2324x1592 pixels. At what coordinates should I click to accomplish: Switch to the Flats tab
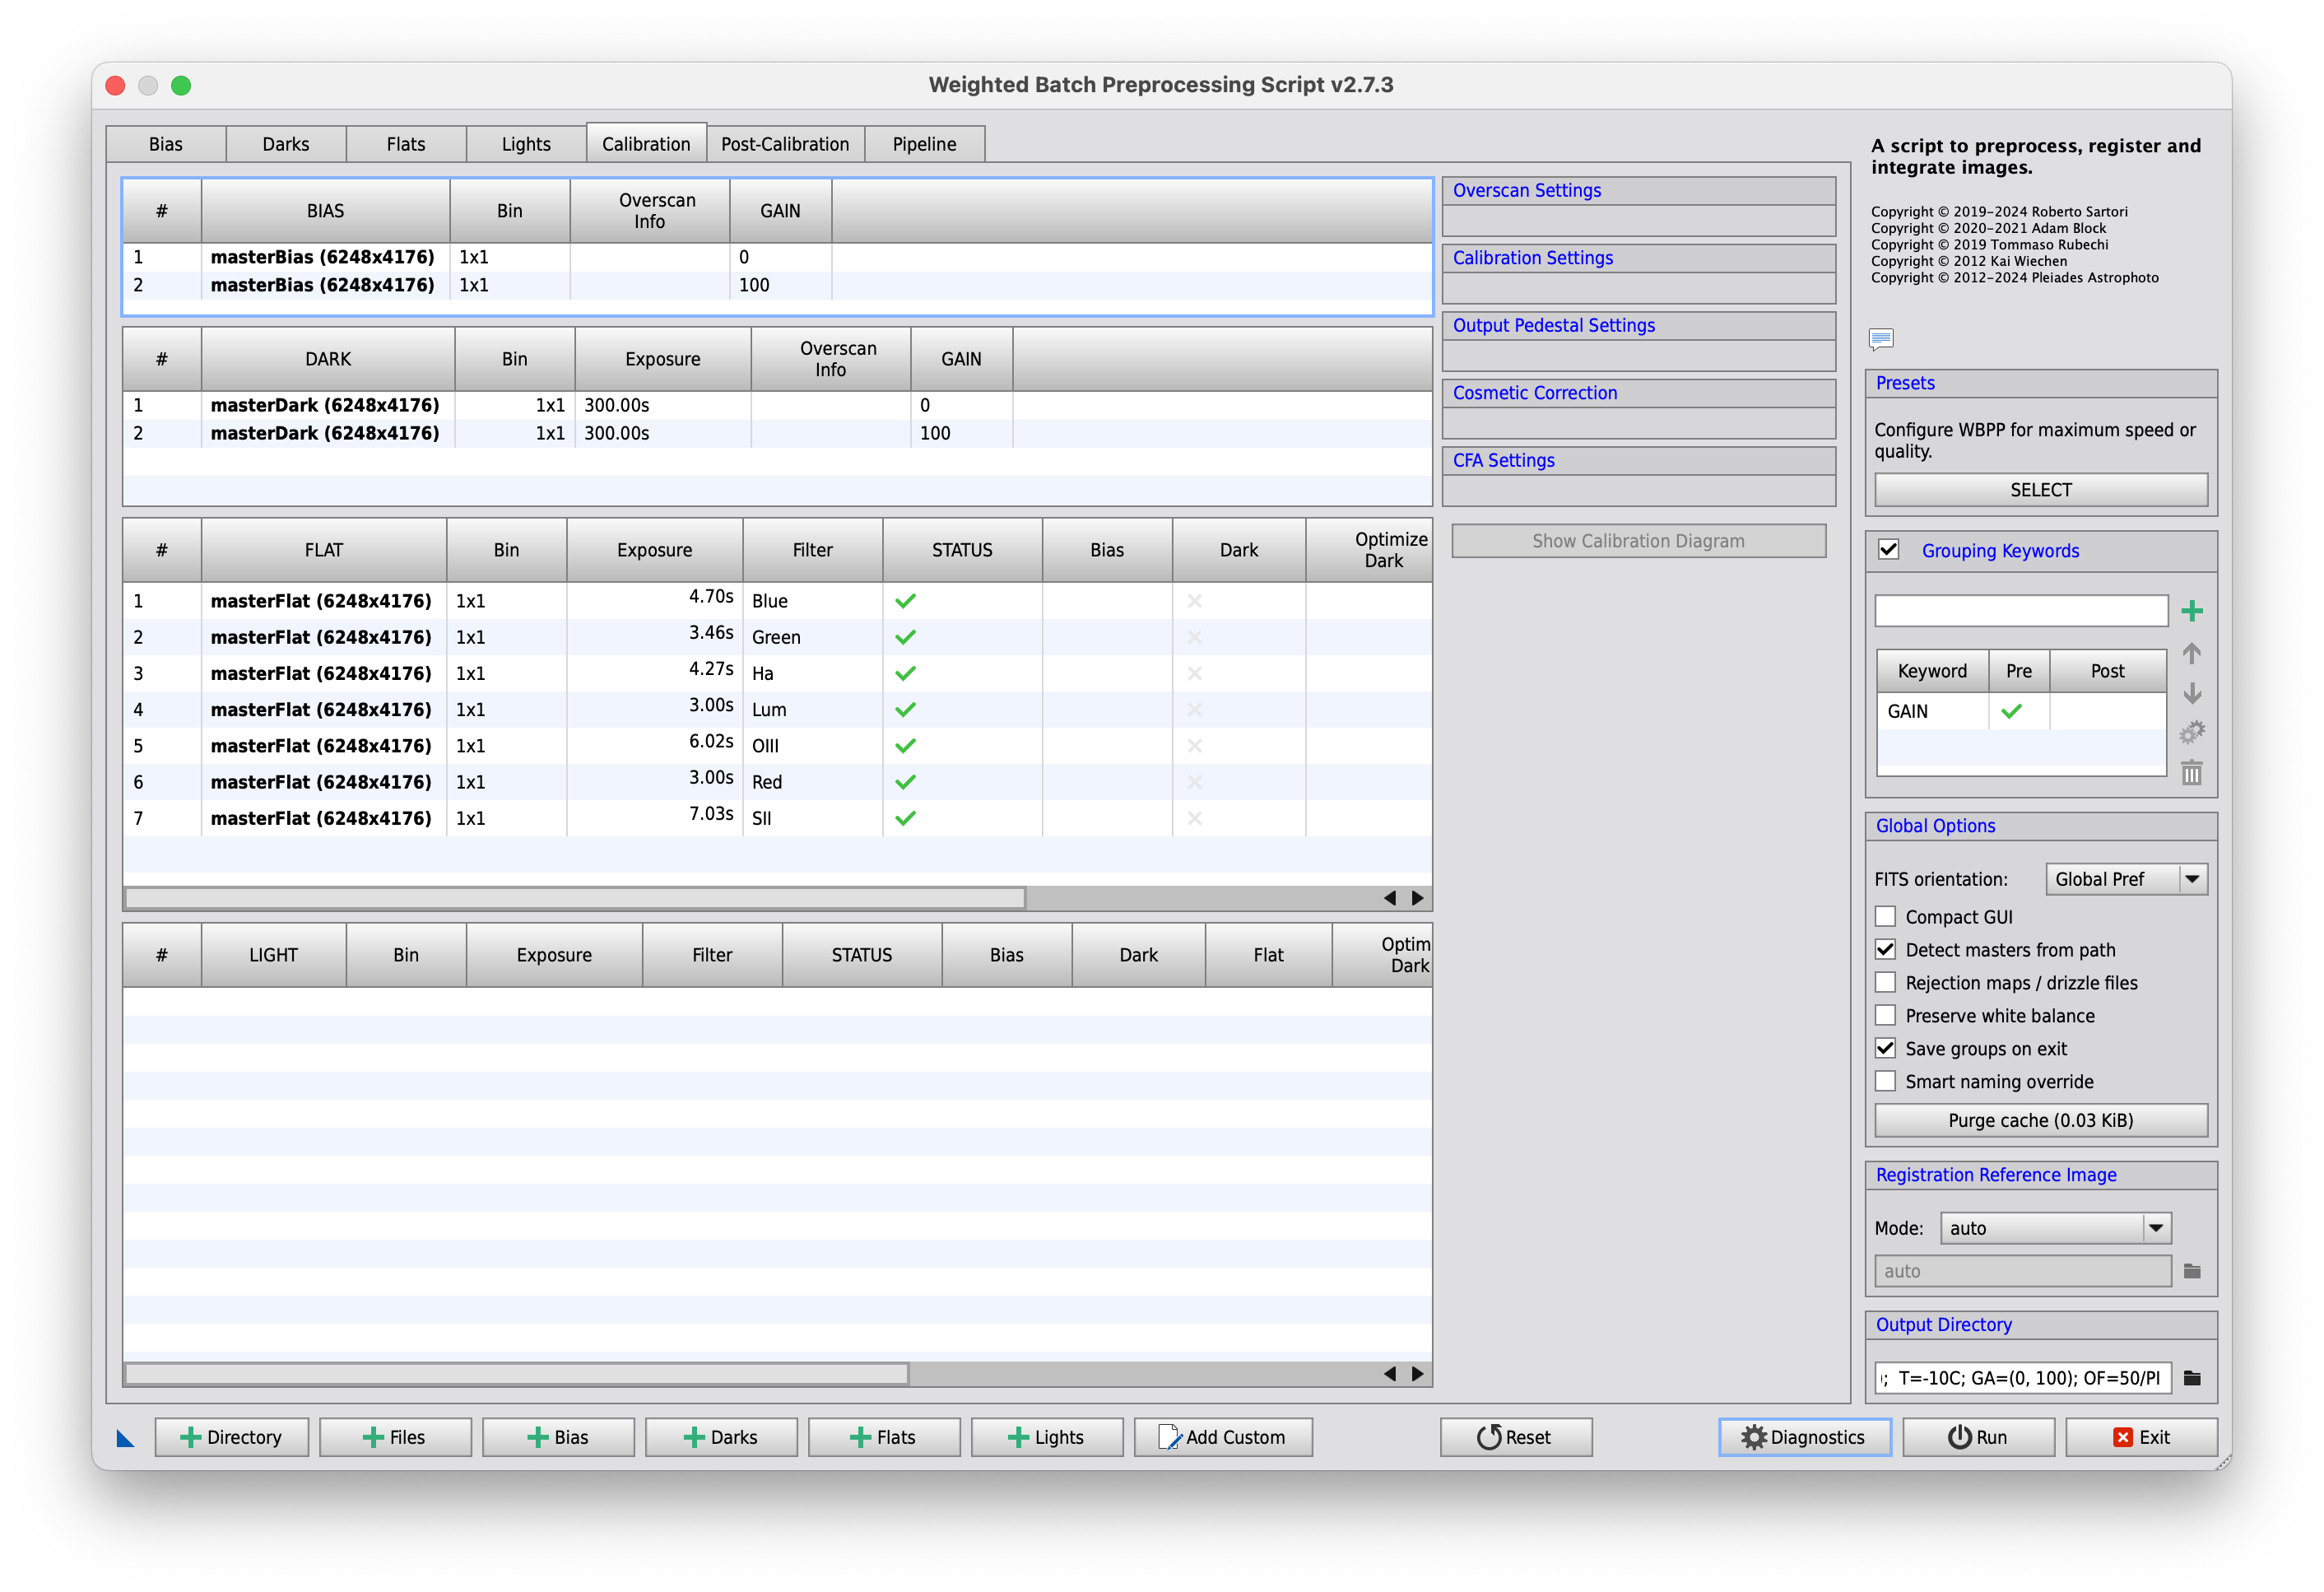point(406,144)
